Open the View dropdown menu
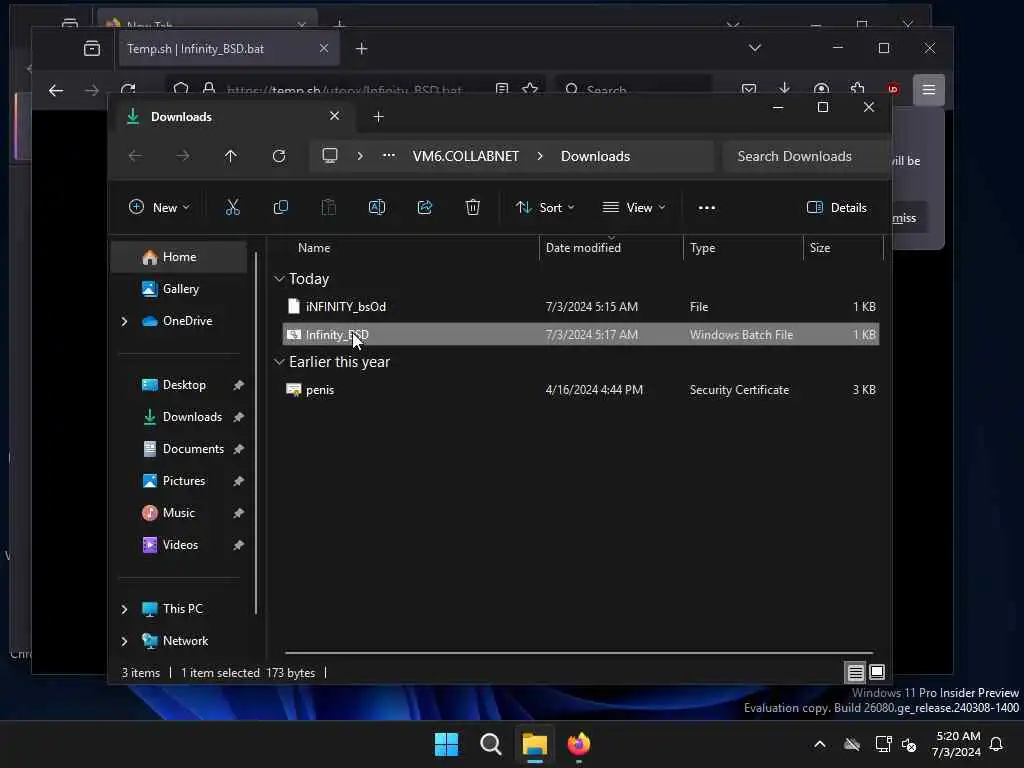This screenshot has width=1024, height=768. pos(633,208)
